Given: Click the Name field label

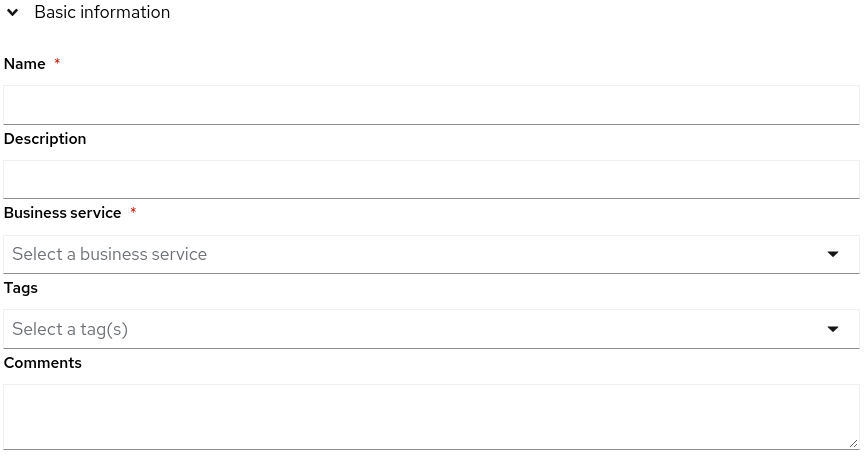Looking at the screenshot, I should pos(25,64).
